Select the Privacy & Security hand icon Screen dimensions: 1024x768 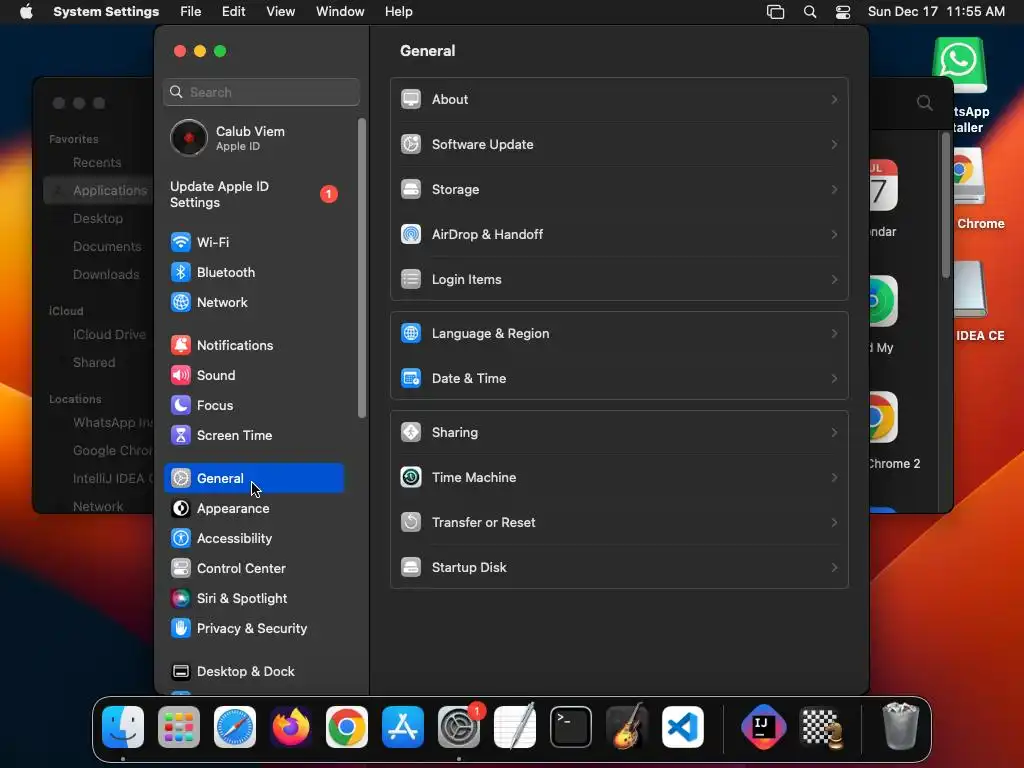click(181, 628)
